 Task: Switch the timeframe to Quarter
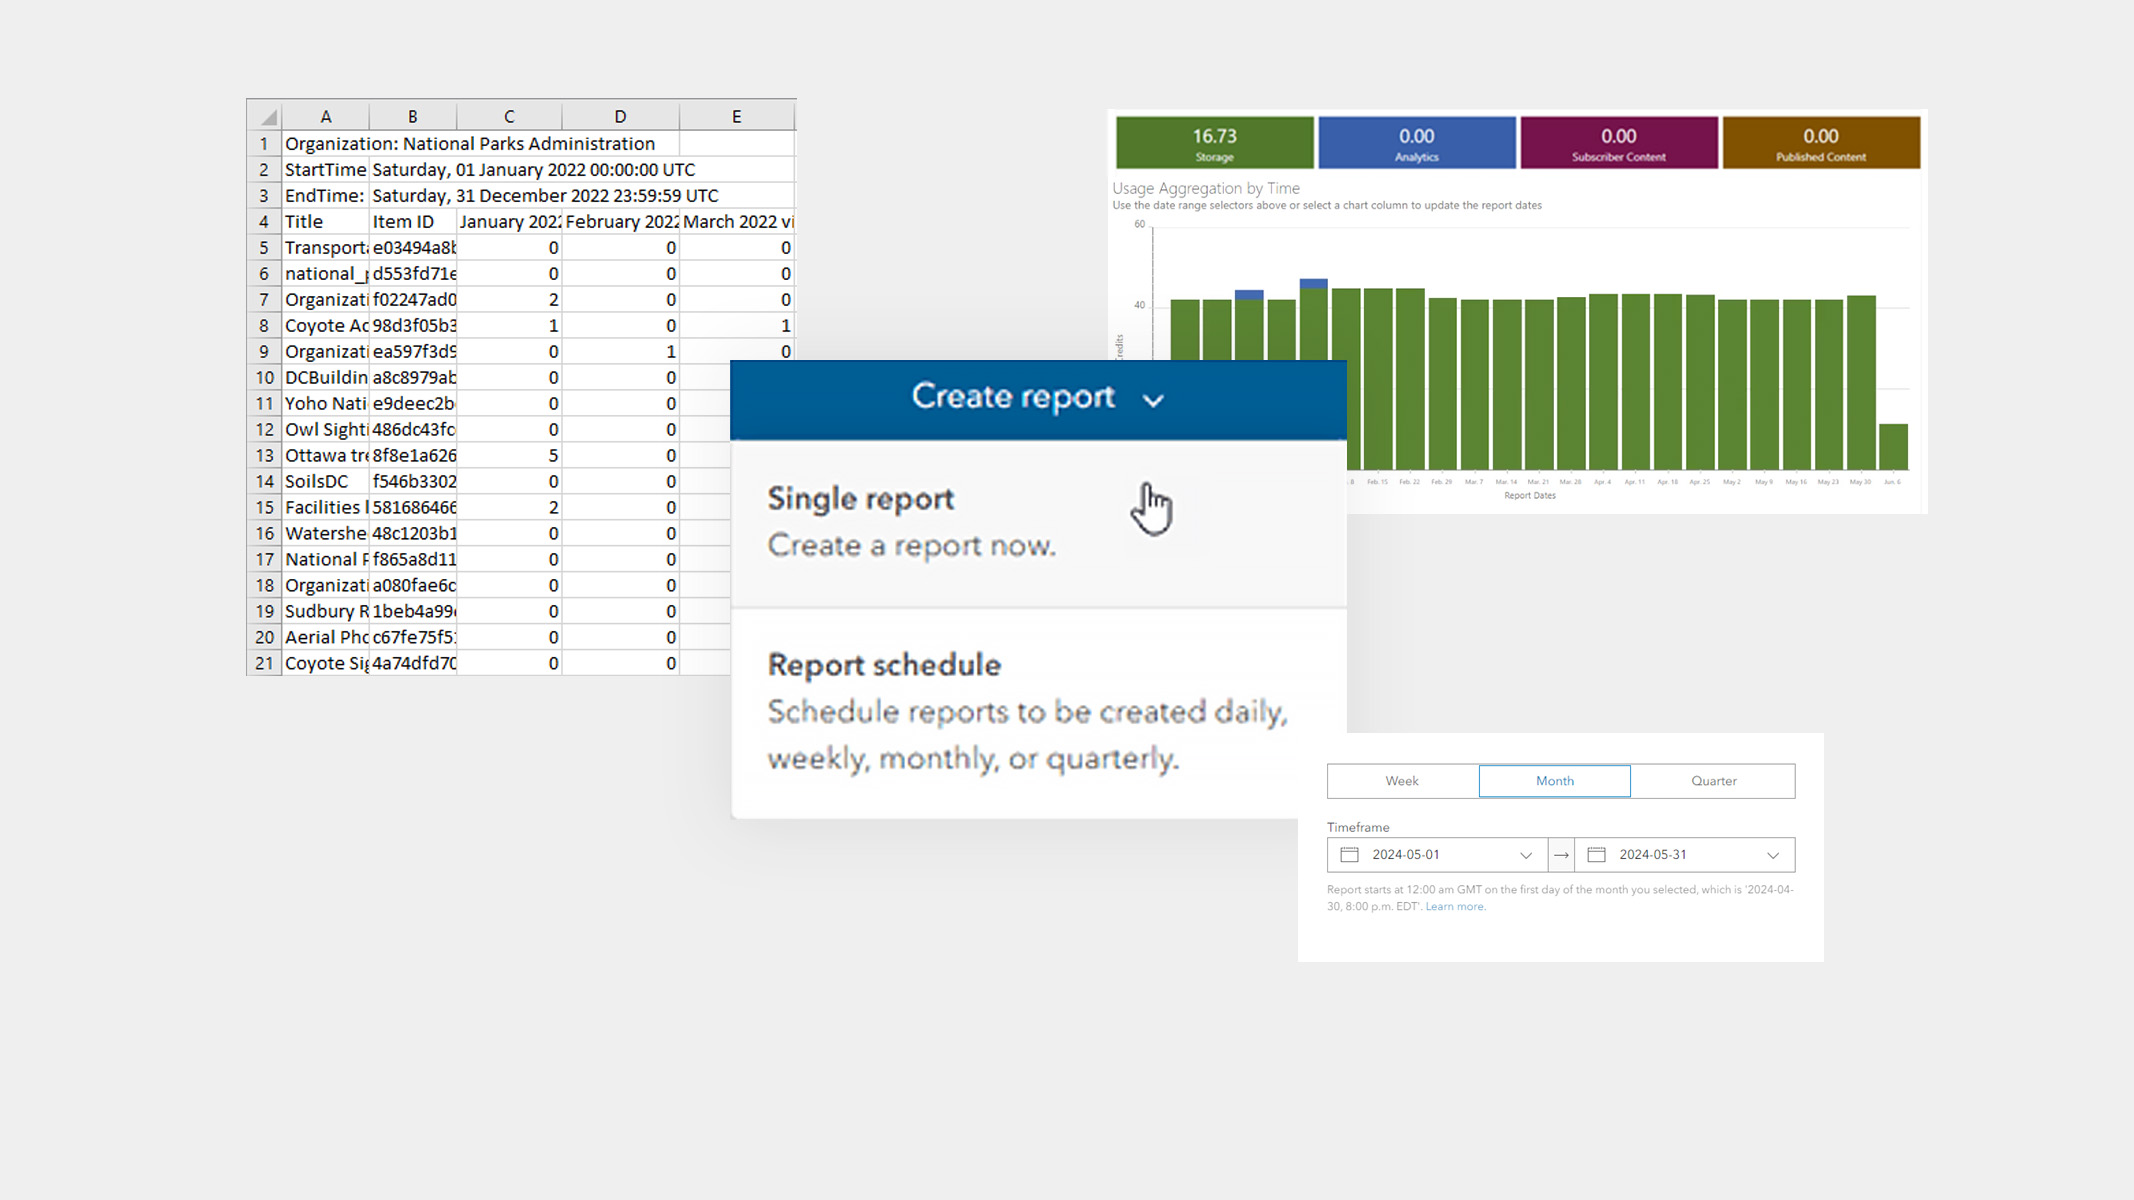(x=1713, y=781)
